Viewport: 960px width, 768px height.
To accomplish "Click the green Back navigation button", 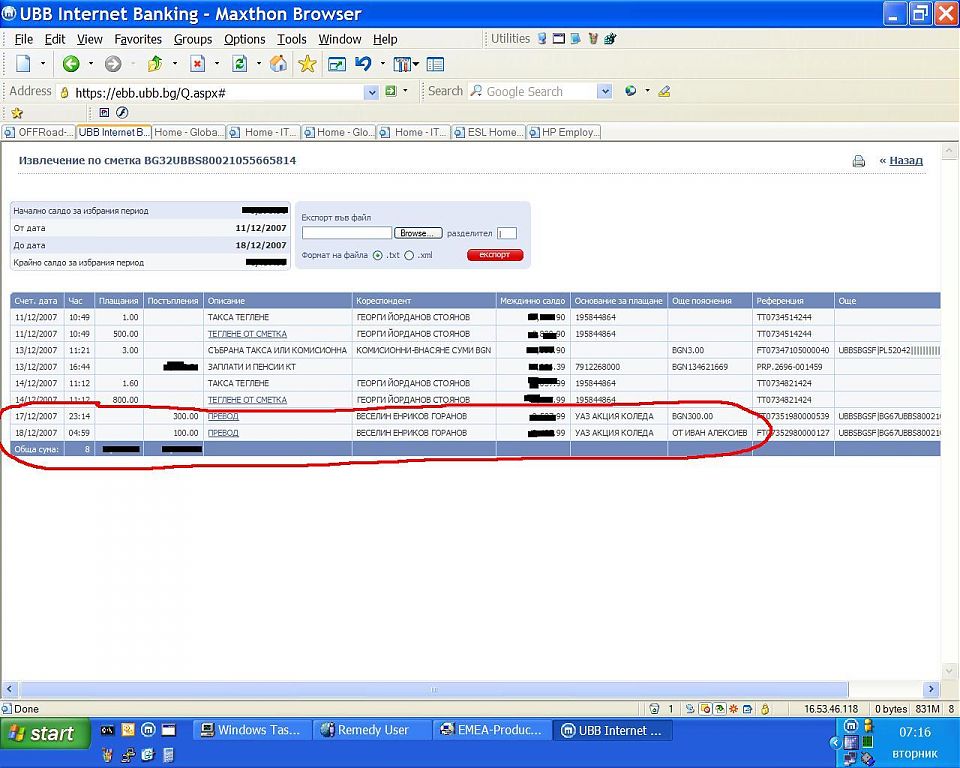I will tap(71, 64).
